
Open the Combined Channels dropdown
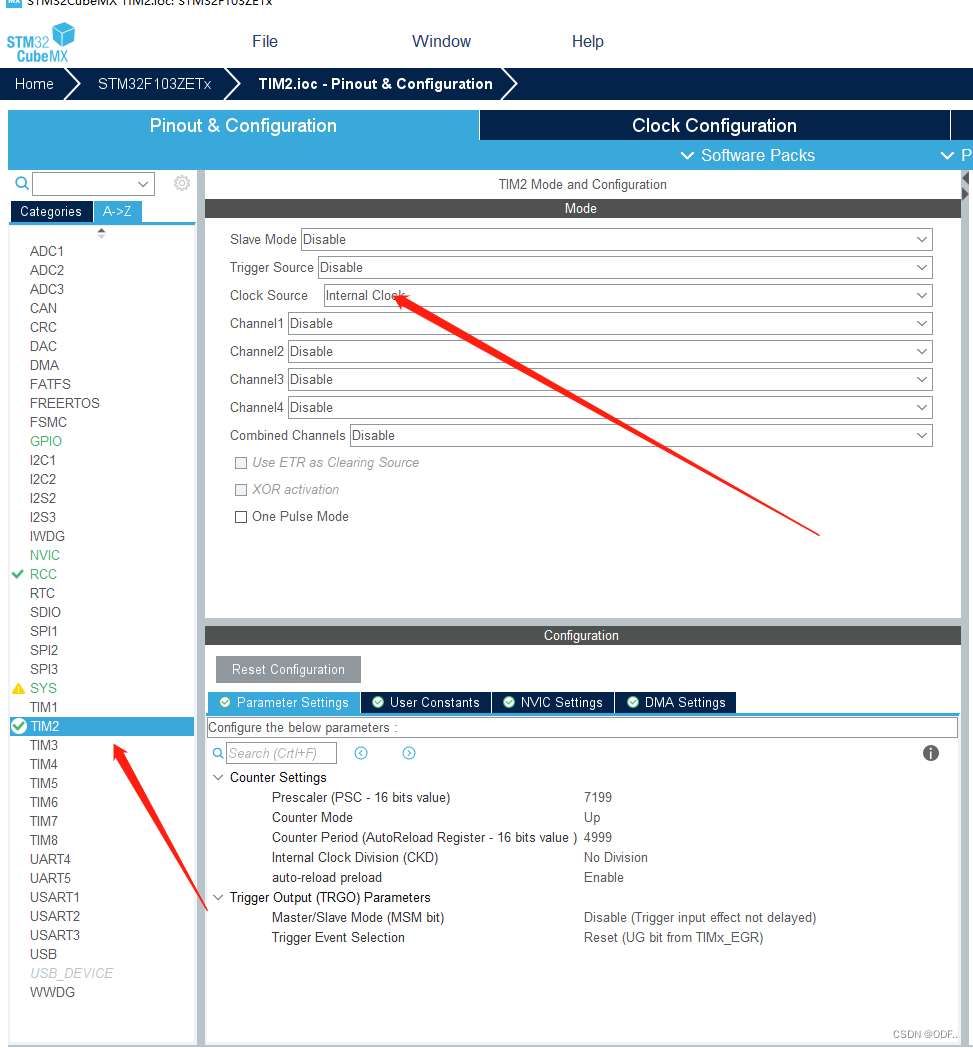click(x=642, y=436)
